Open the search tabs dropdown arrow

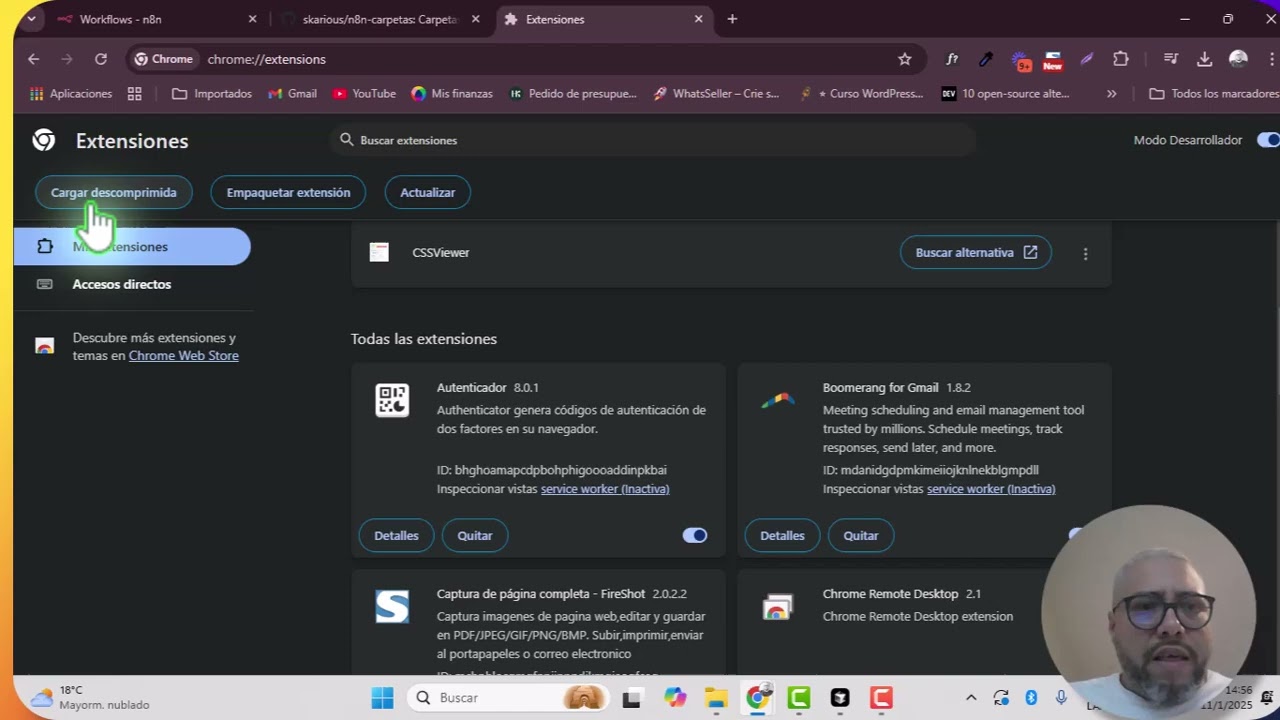(31, 19)
